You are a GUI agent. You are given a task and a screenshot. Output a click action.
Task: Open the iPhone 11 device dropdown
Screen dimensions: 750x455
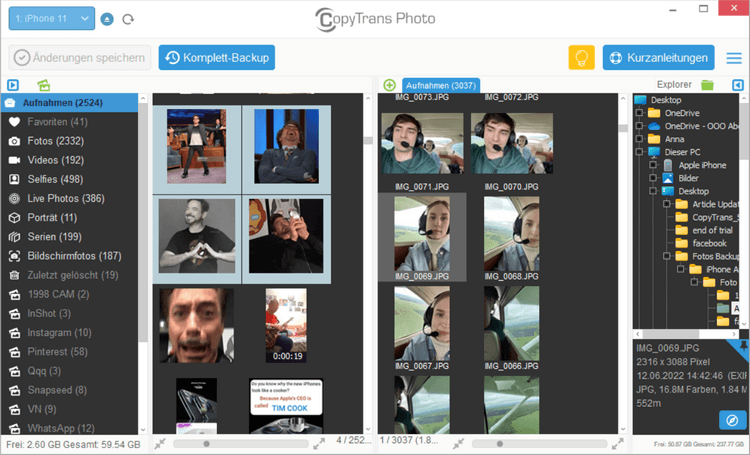52,19
